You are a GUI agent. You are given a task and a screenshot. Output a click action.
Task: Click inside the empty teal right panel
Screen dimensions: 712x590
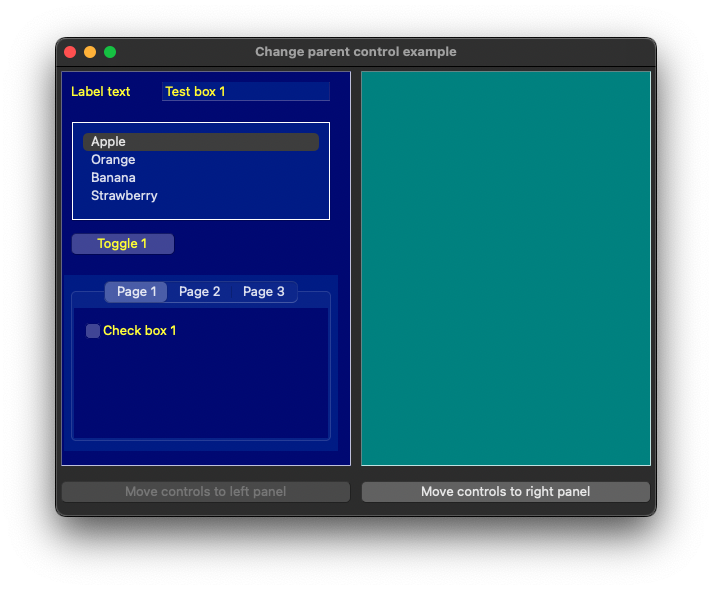tap(505, 268)
